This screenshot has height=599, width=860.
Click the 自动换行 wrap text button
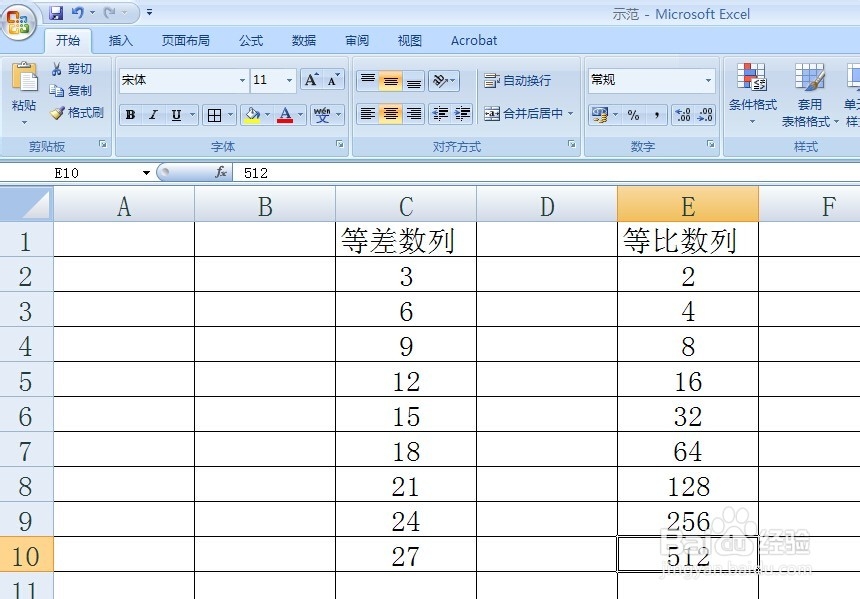click(x=517, y=81)
